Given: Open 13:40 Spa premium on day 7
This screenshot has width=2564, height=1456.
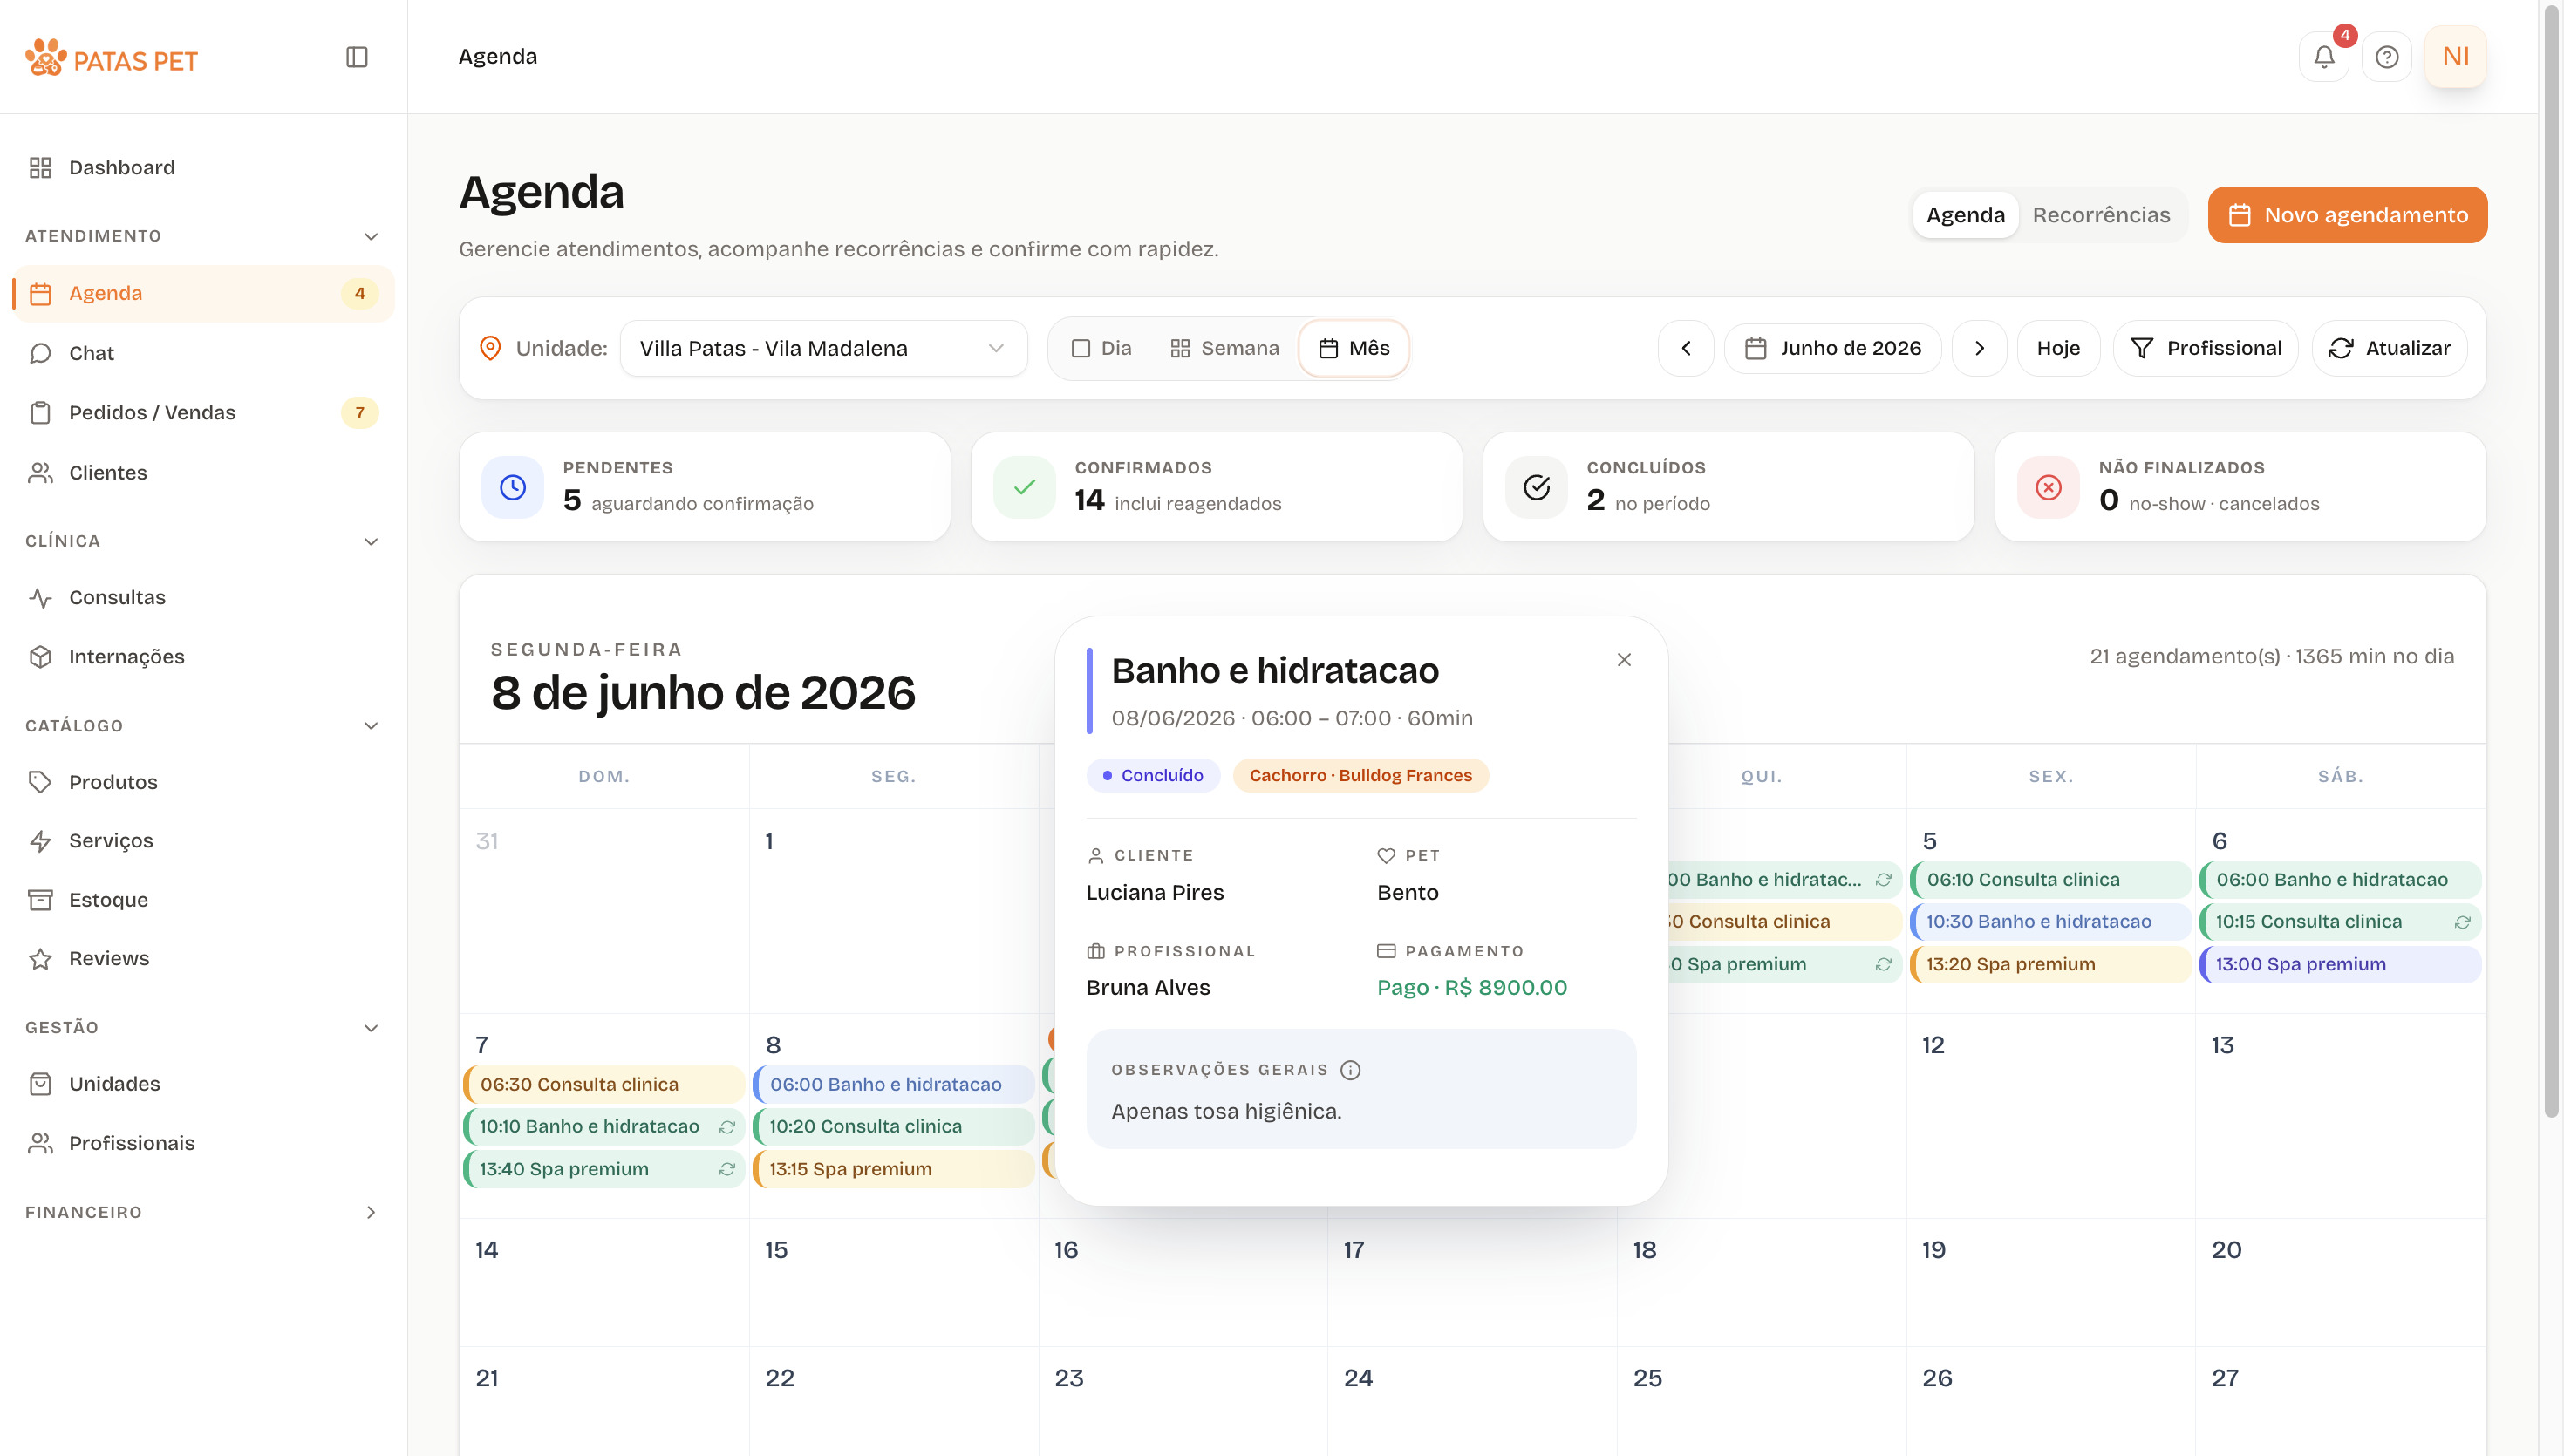Looking at the screenshot, I should point(604,1169).
